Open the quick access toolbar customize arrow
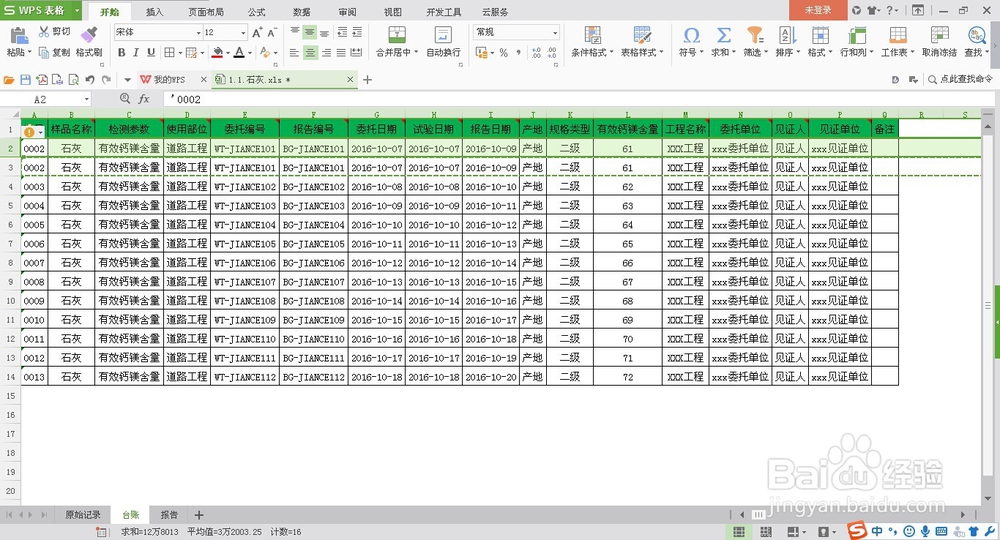This screenshot has height=540, width=1000. [128, 80]
